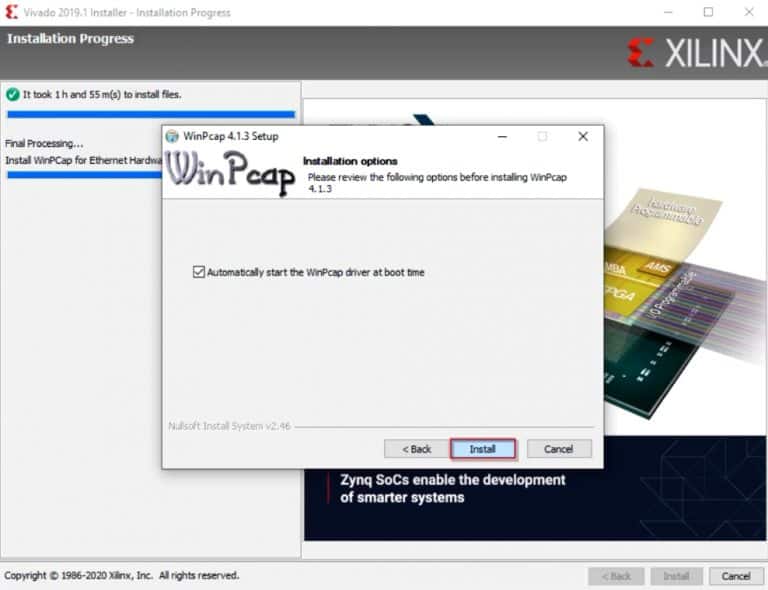This screenshot has height=590, width=768.
Task: Click the greyed-out Back button in Vivado footer
Action: pyautogui.click(x=615, y=576)
